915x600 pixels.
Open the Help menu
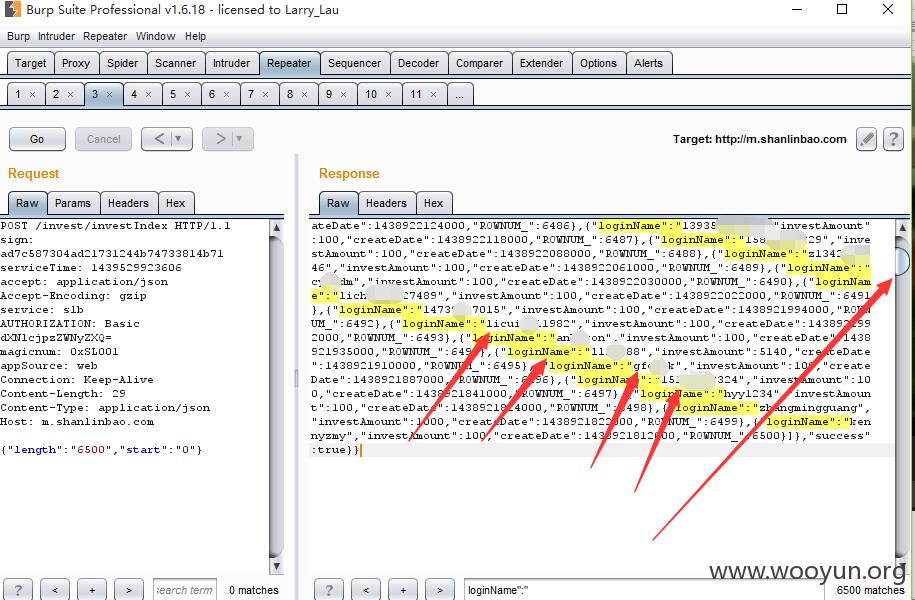click(x=195, y=36)
